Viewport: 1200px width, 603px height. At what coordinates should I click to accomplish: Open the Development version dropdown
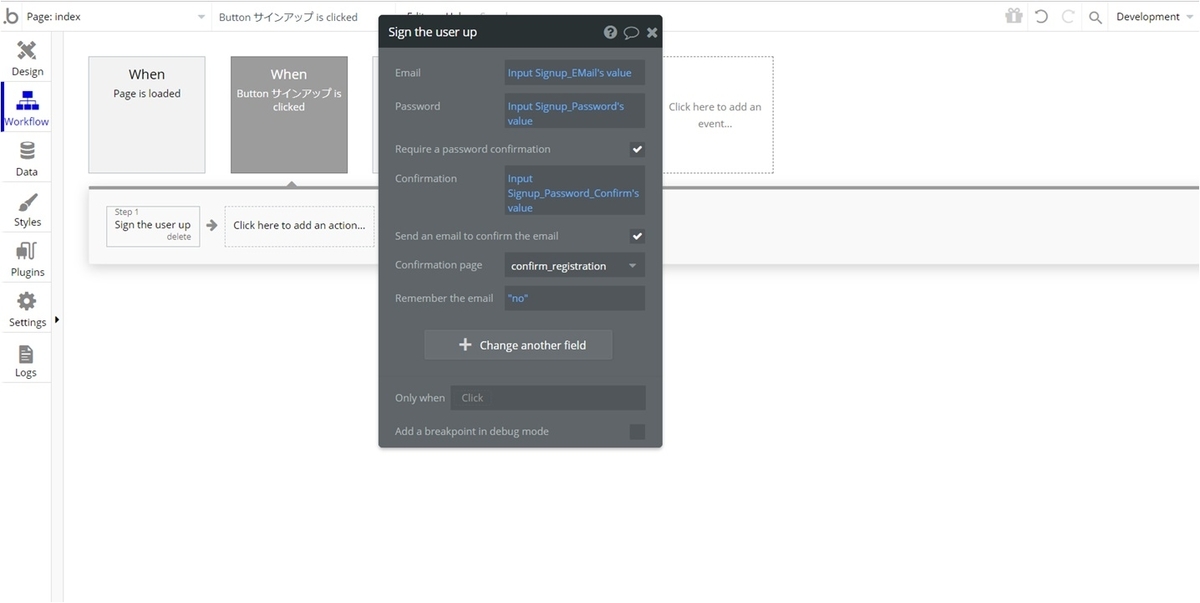[x=1155, y=17]
